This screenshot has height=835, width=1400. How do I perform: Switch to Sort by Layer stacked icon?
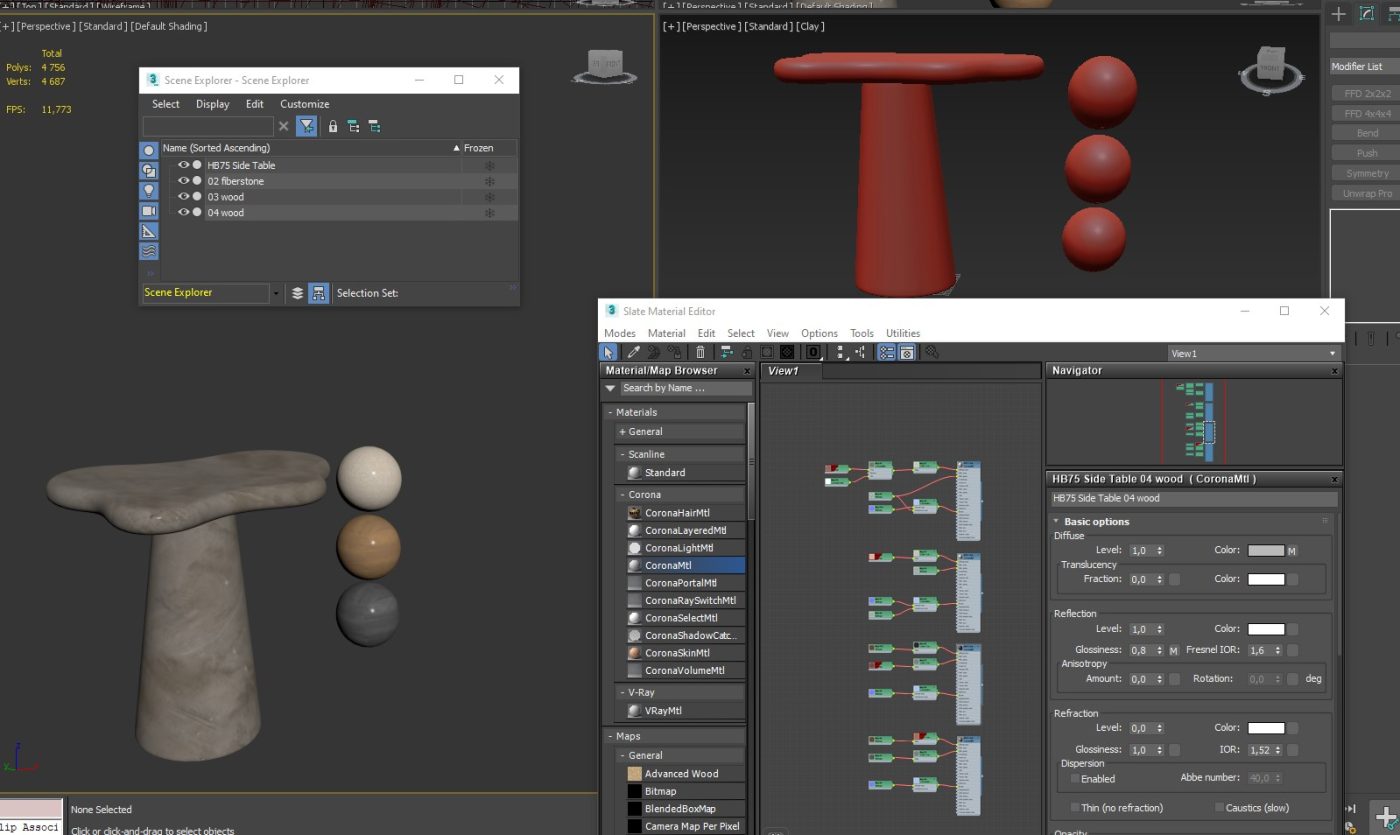tap(297, 293)
